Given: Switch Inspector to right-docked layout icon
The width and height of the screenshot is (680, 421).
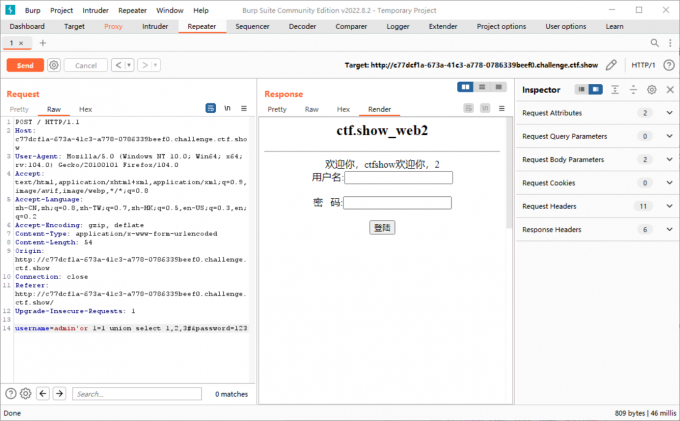Looking at the screenshot, I should 595,89.
